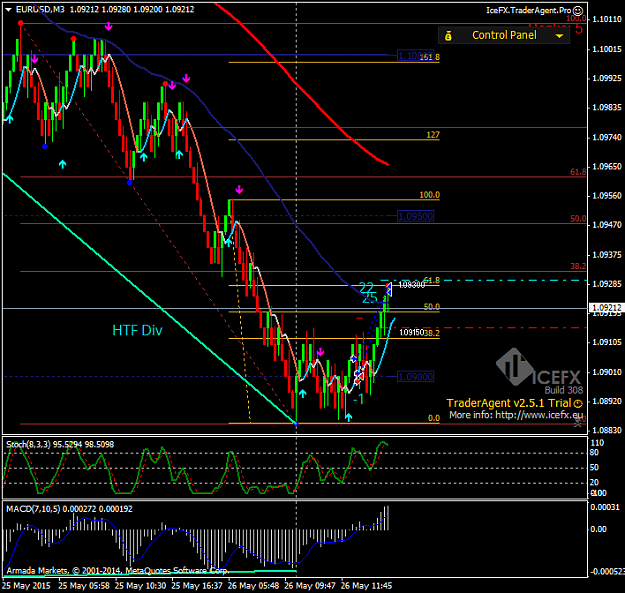Click the 1.10110 value on price scale
This screenshot has width=625, height=593.
(x=607, y=19)
